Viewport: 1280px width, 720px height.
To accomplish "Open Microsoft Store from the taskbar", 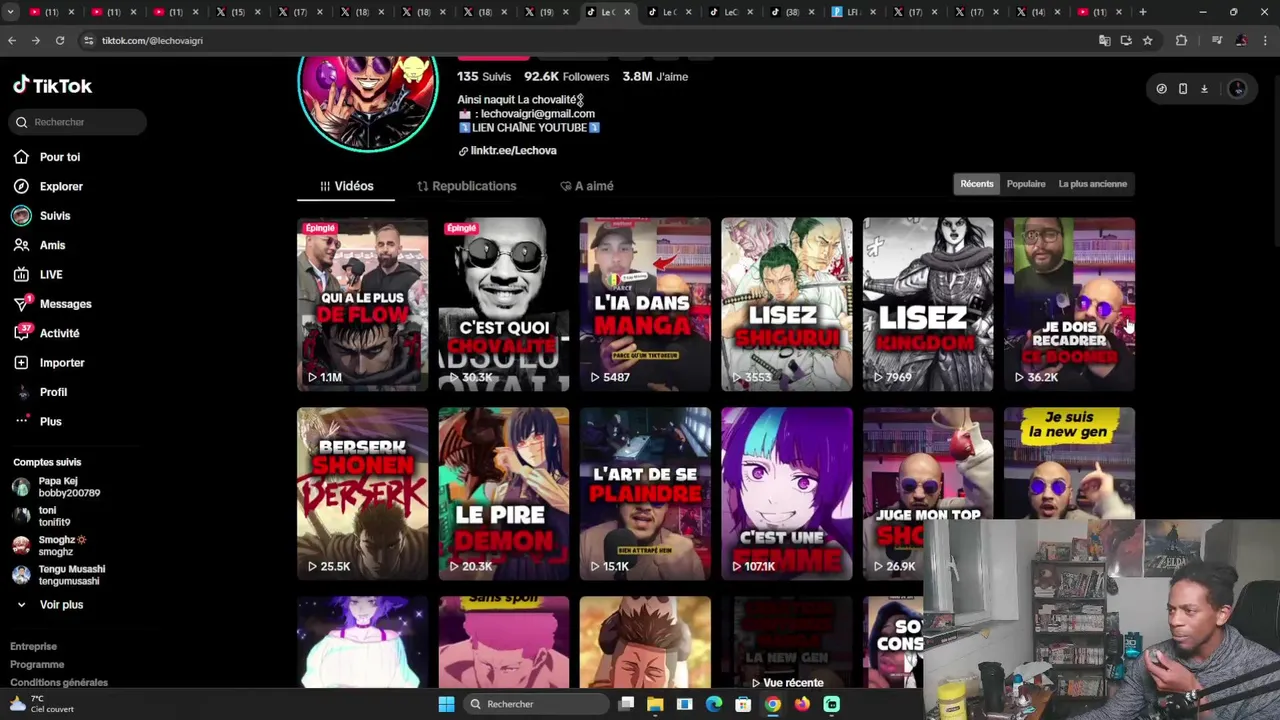I will click(x=743, y=704).
